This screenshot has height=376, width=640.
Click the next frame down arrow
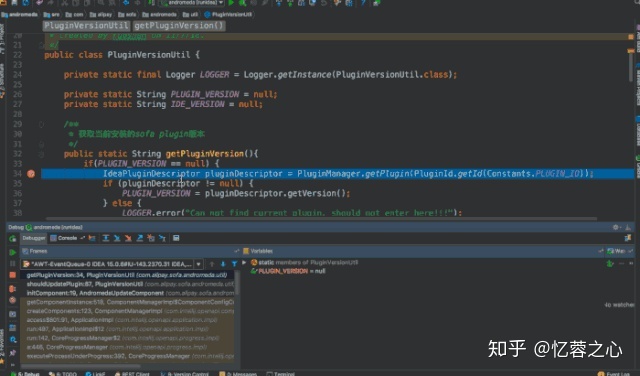(223, 264)
